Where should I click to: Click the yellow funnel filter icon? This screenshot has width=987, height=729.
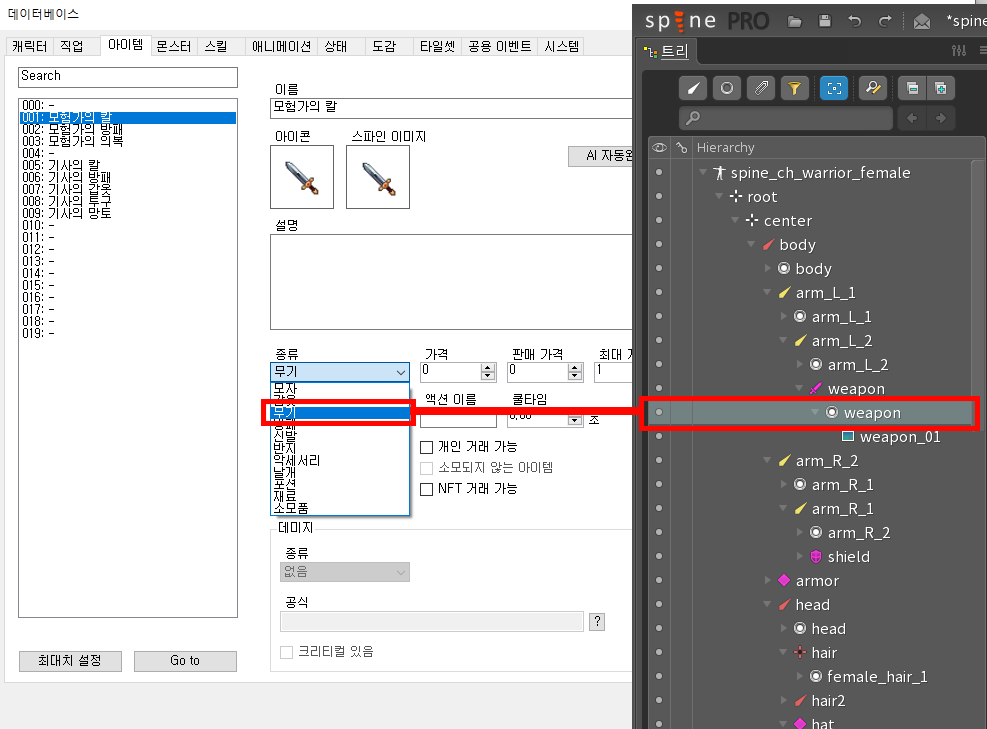tap(794, 88)
